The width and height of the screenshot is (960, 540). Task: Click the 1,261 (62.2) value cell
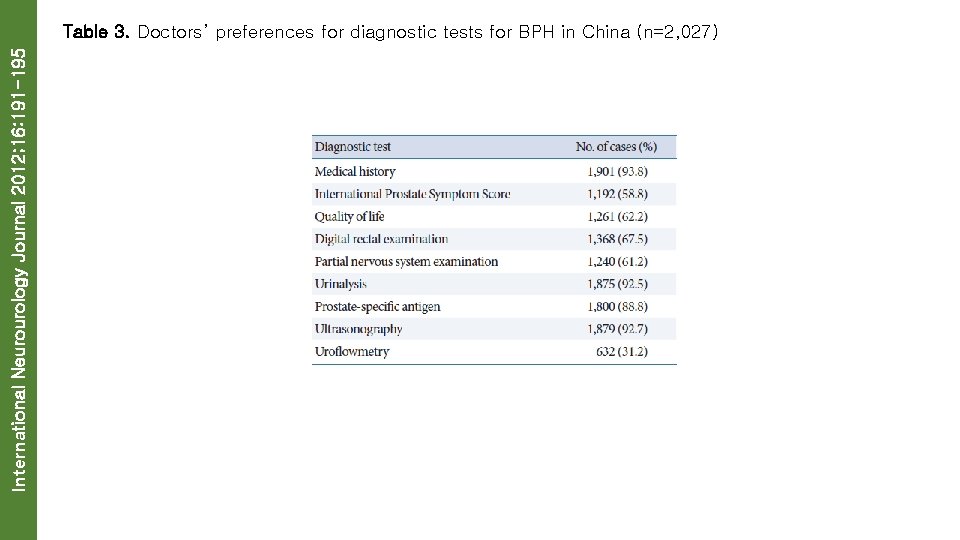[618, 216]
